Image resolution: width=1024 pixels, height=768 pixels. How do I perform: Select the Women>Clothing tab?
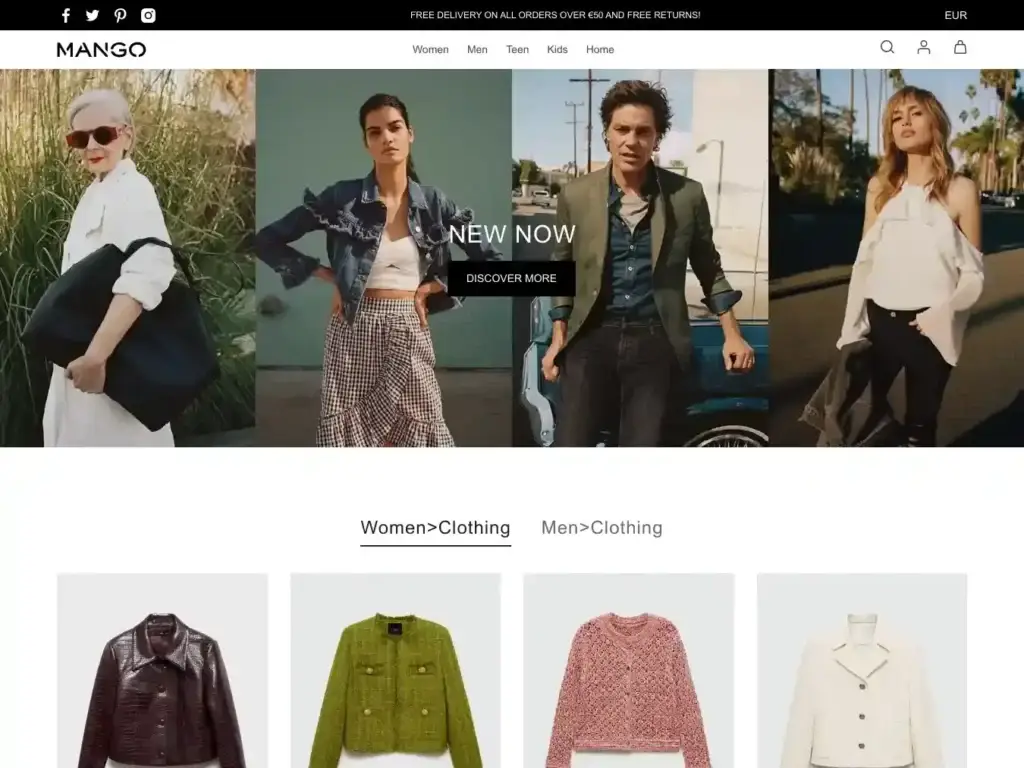435,527
